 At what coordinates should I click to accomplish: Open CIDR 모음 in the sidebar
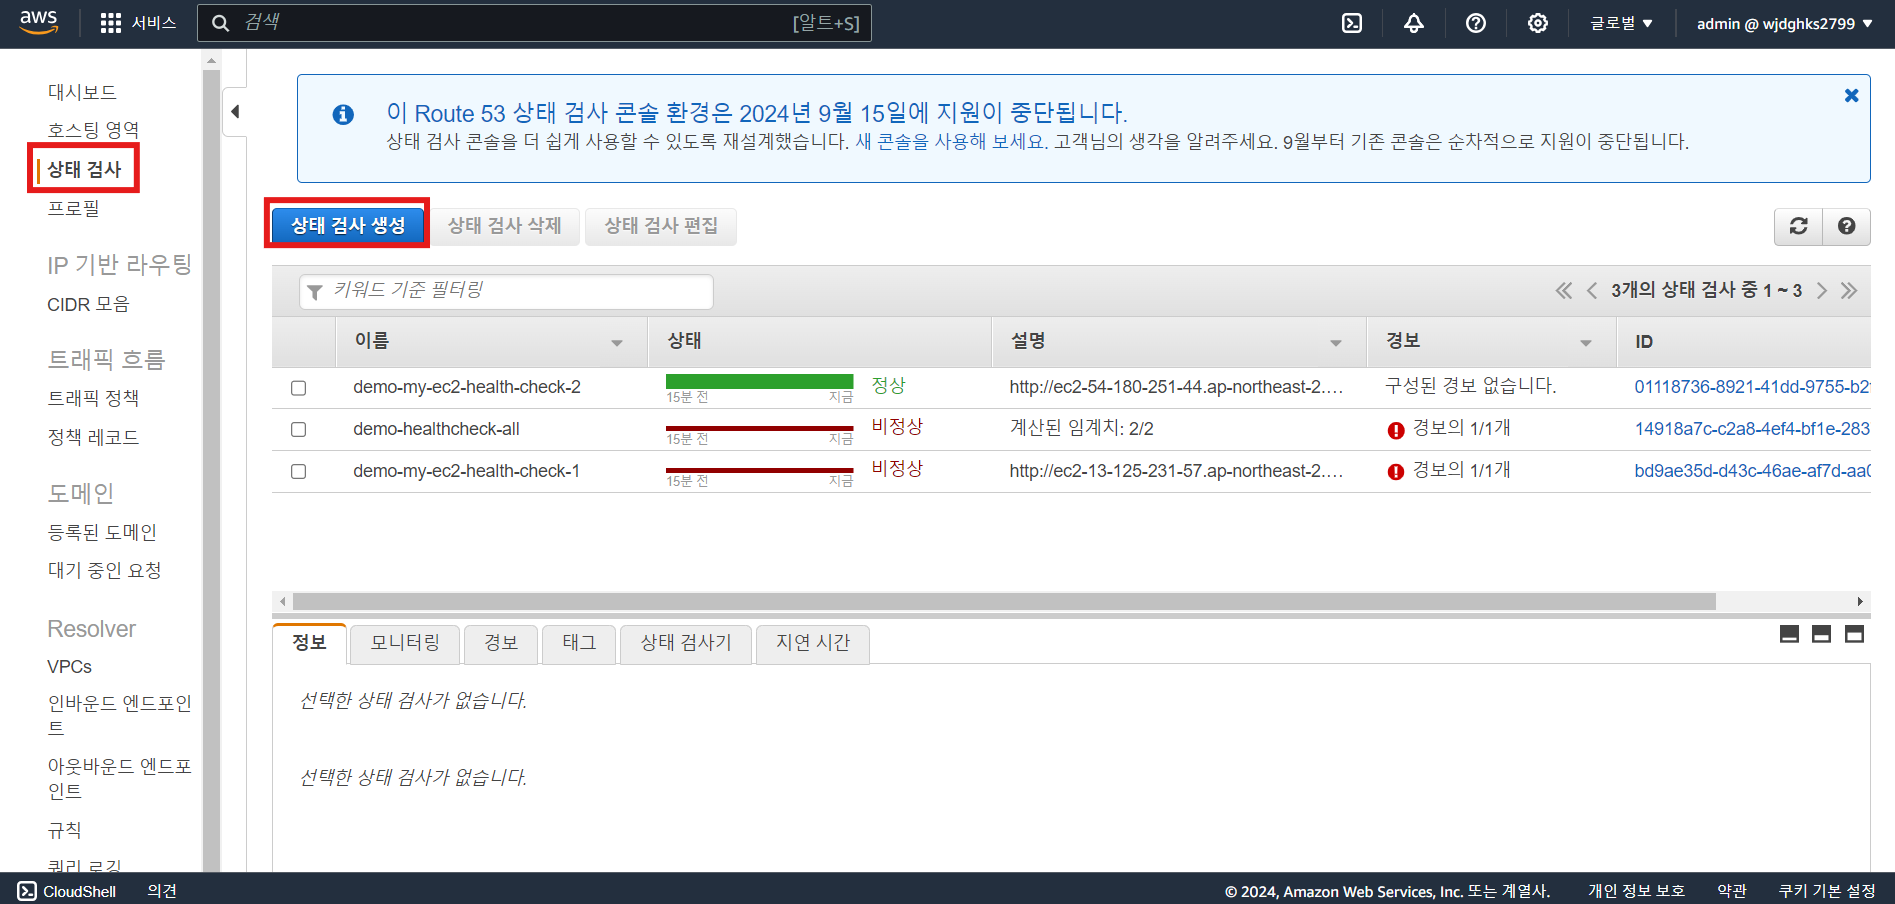(88, 304)
